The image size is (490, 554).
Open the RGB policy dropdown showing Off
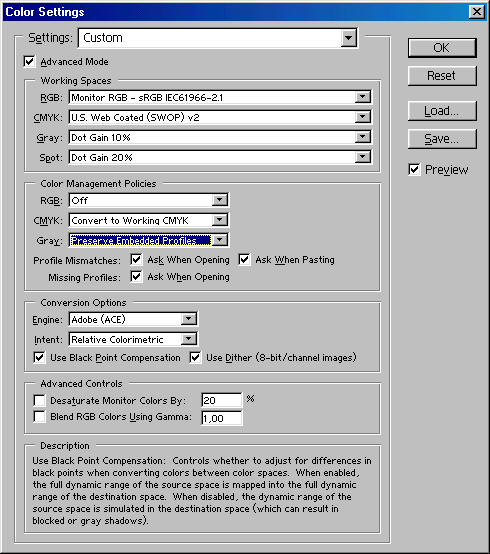(149, 200)
